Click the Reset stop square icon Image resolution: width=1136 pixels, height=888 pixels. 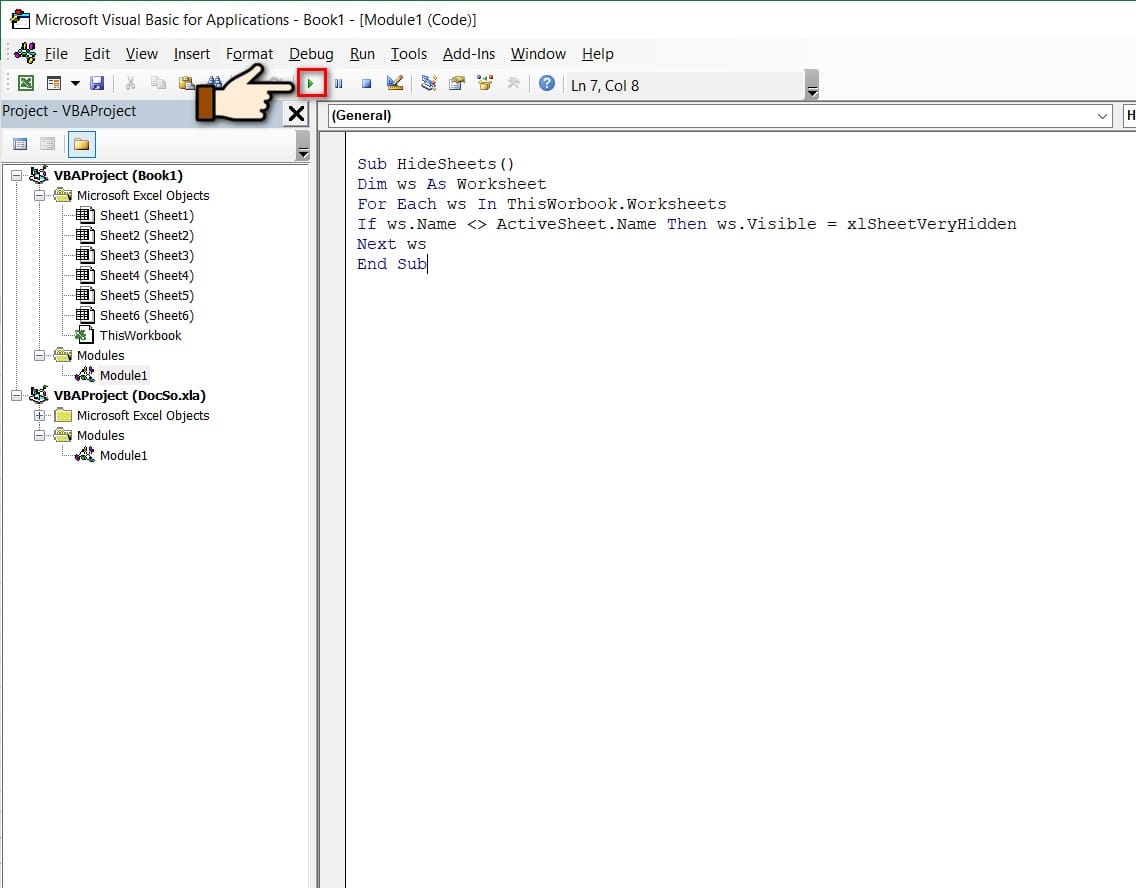click(366, 84)
